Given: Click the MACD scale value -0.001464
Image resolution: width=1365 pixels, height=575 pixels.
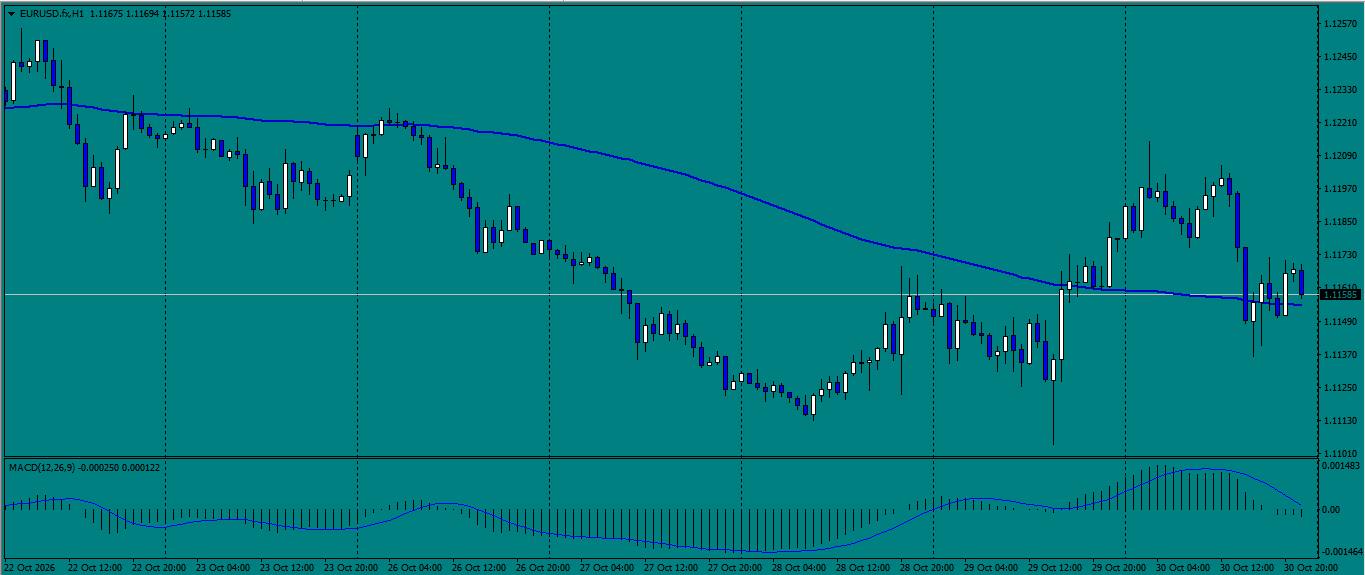Looking at the screenshot, I should tap(1341, 552).
